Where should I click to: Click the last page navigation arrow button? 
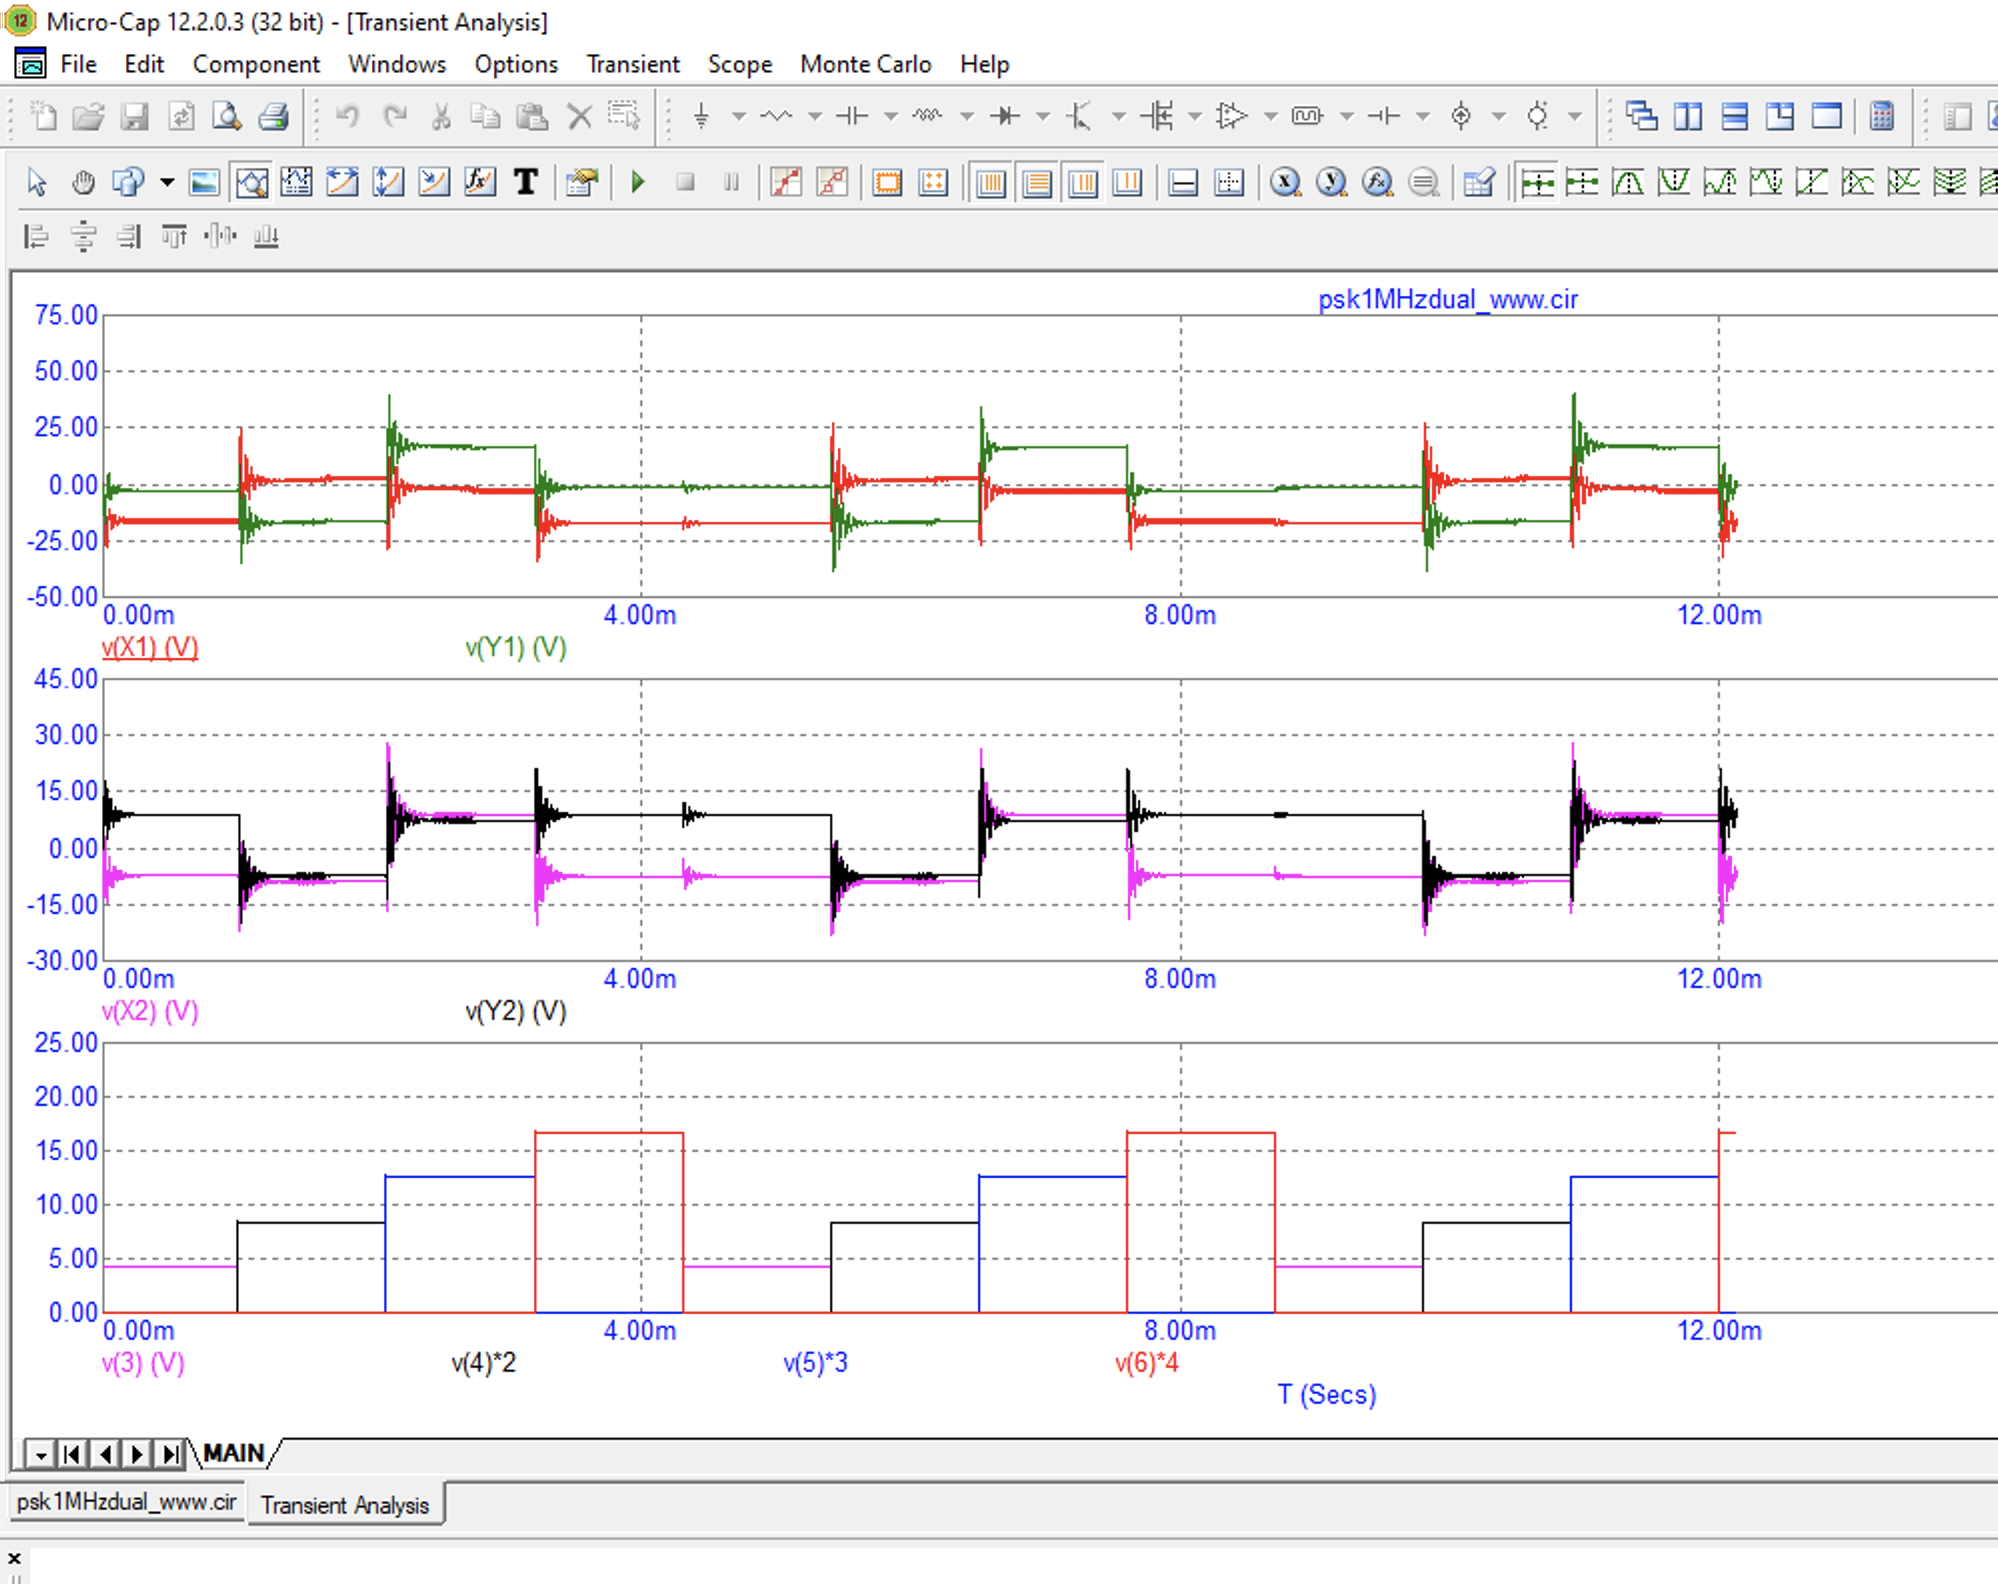coord(172,1454)
